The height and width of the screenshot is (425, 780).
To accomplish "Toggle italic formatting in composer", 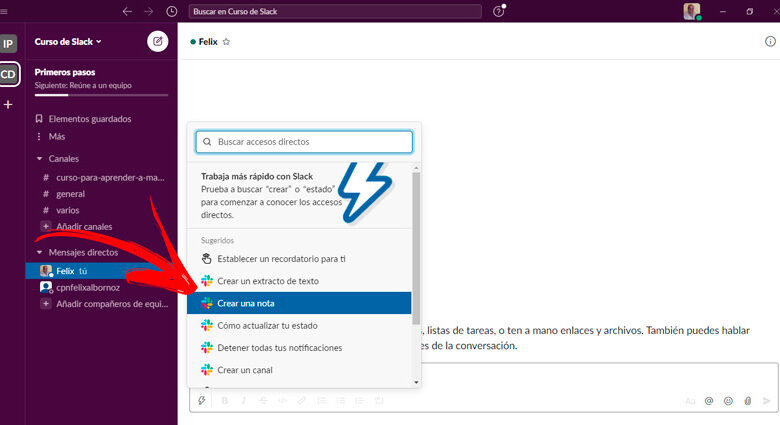I will click(243, 401).
